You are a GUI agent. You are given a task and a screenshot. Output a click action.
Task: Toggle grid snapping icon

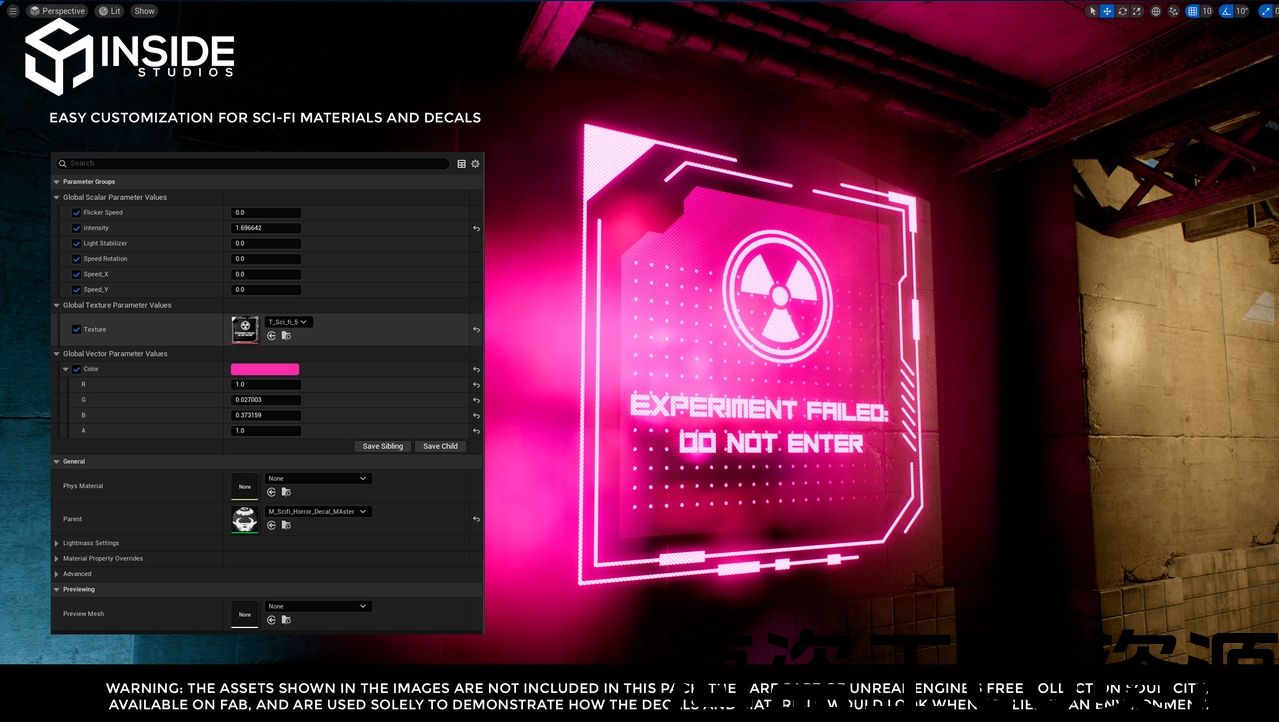1192,11
